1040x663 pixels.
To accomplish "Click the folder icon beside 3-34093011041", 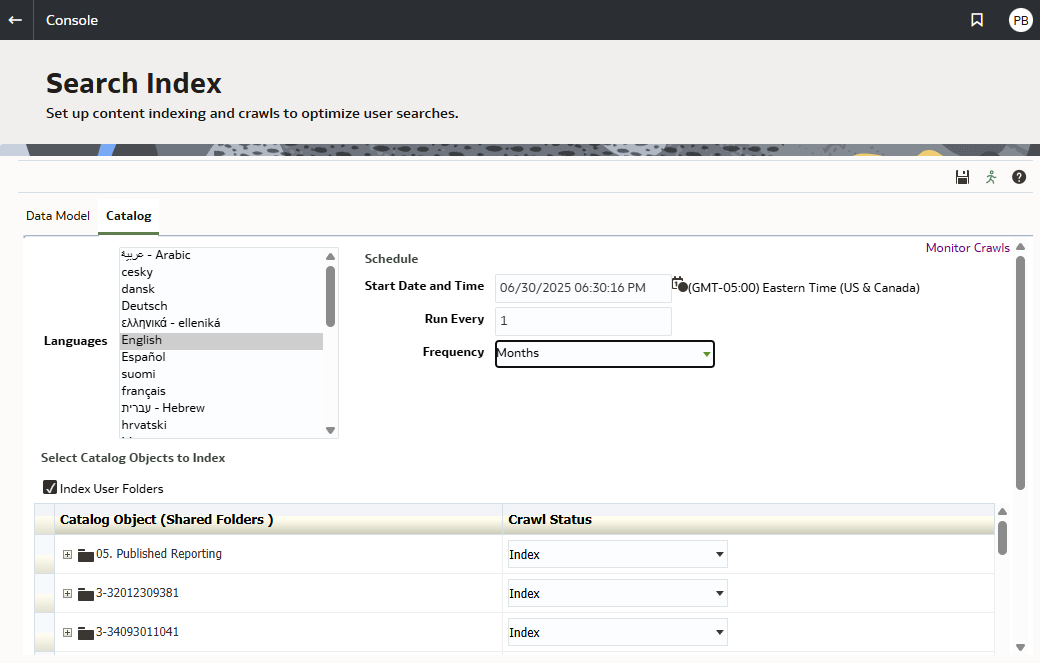I will (85, 632).
